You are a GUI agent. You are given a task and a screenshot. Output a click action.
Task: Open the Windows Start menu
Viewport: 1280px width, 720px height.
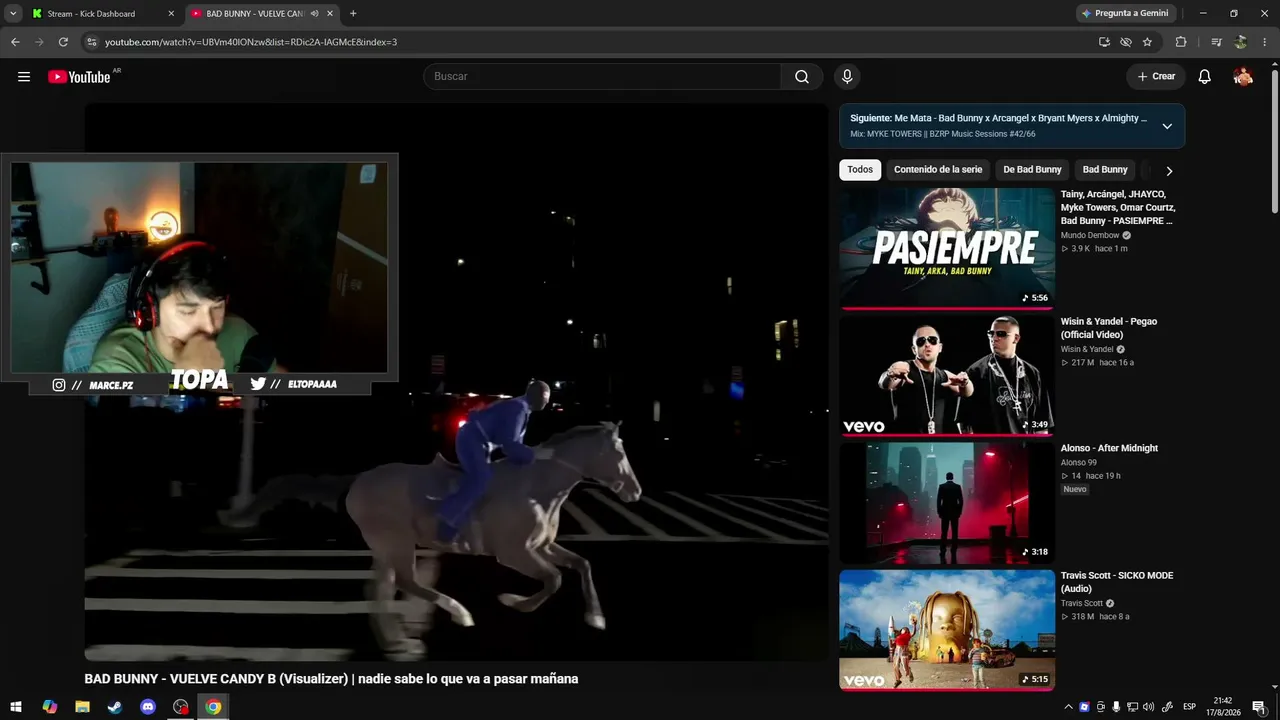16,707
